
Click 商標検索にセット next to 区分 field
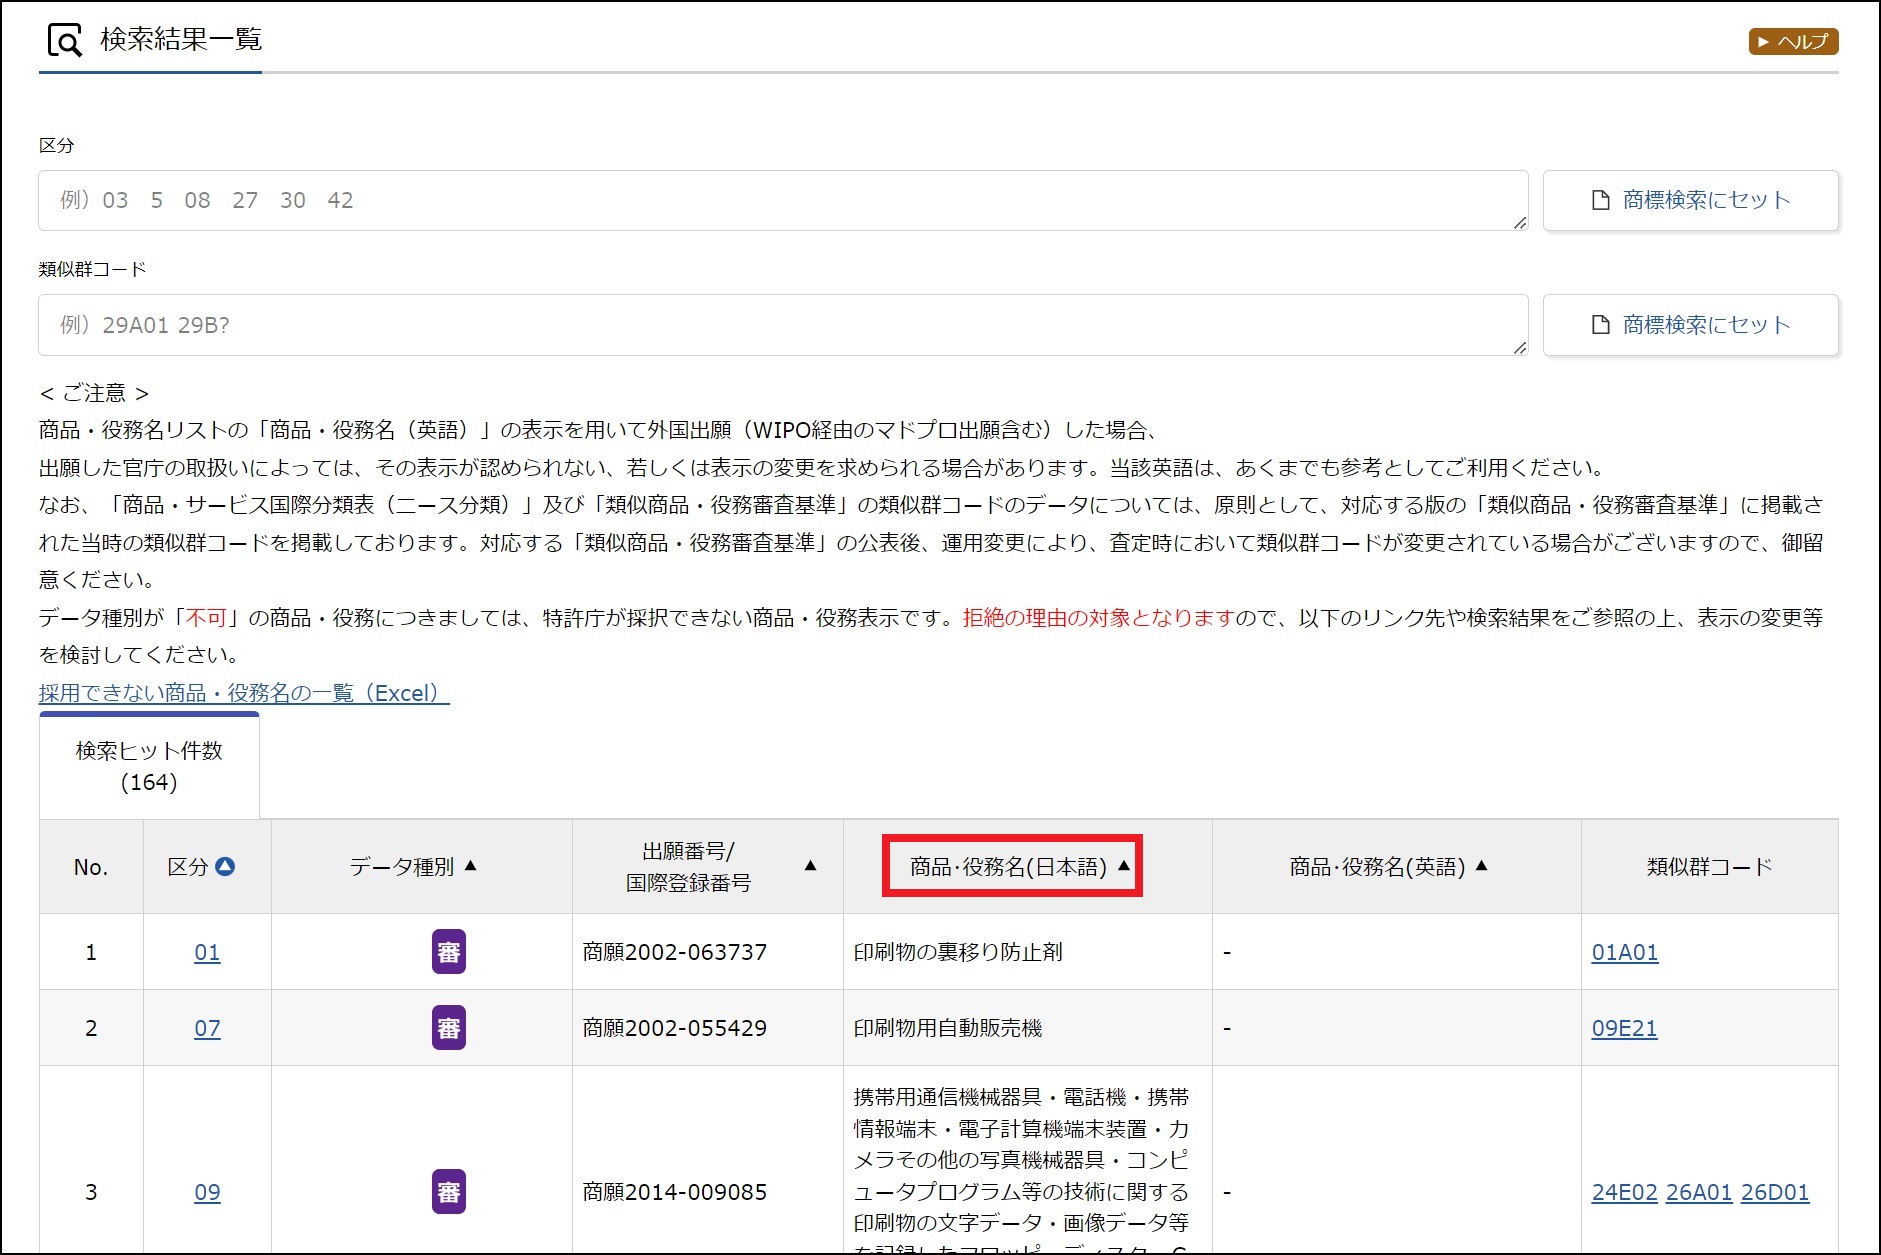pos(1690,200)
